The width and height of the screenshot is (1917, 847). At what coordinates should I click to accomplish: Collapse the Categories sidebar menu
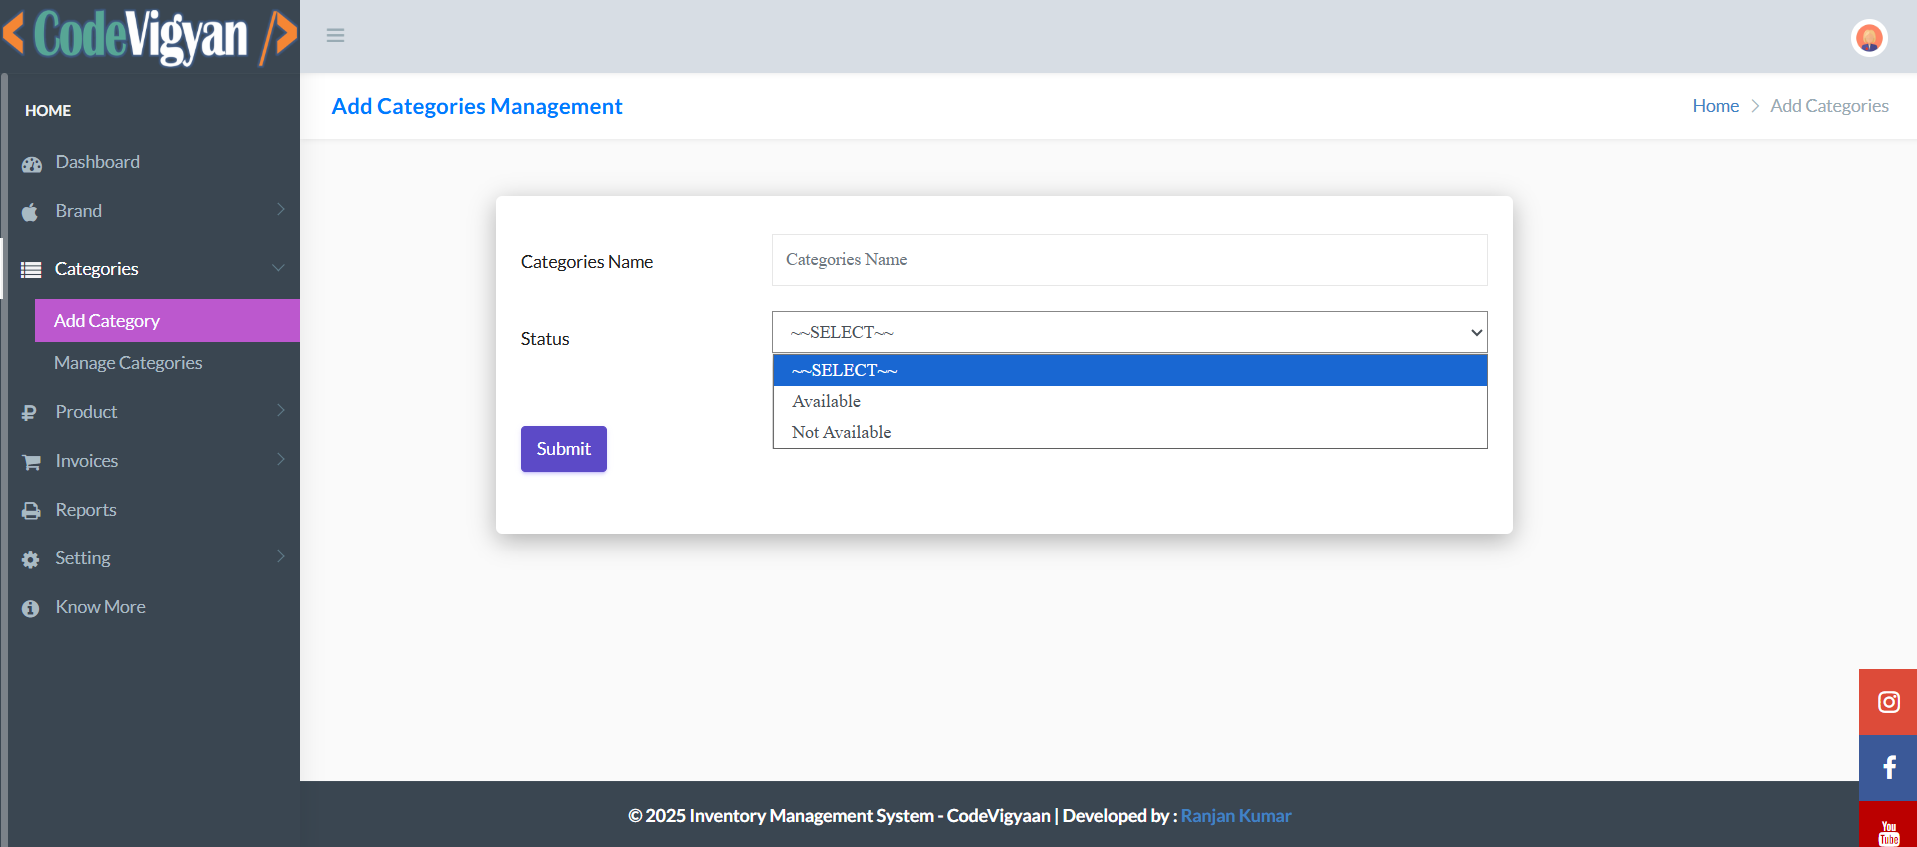tap(278, 268)
